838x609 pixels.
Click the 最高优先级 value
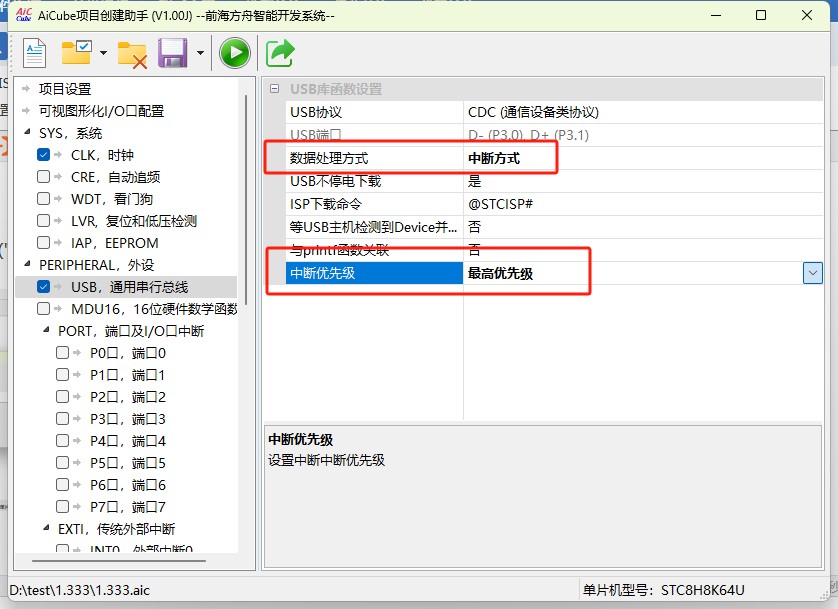[x=500, y=274]
